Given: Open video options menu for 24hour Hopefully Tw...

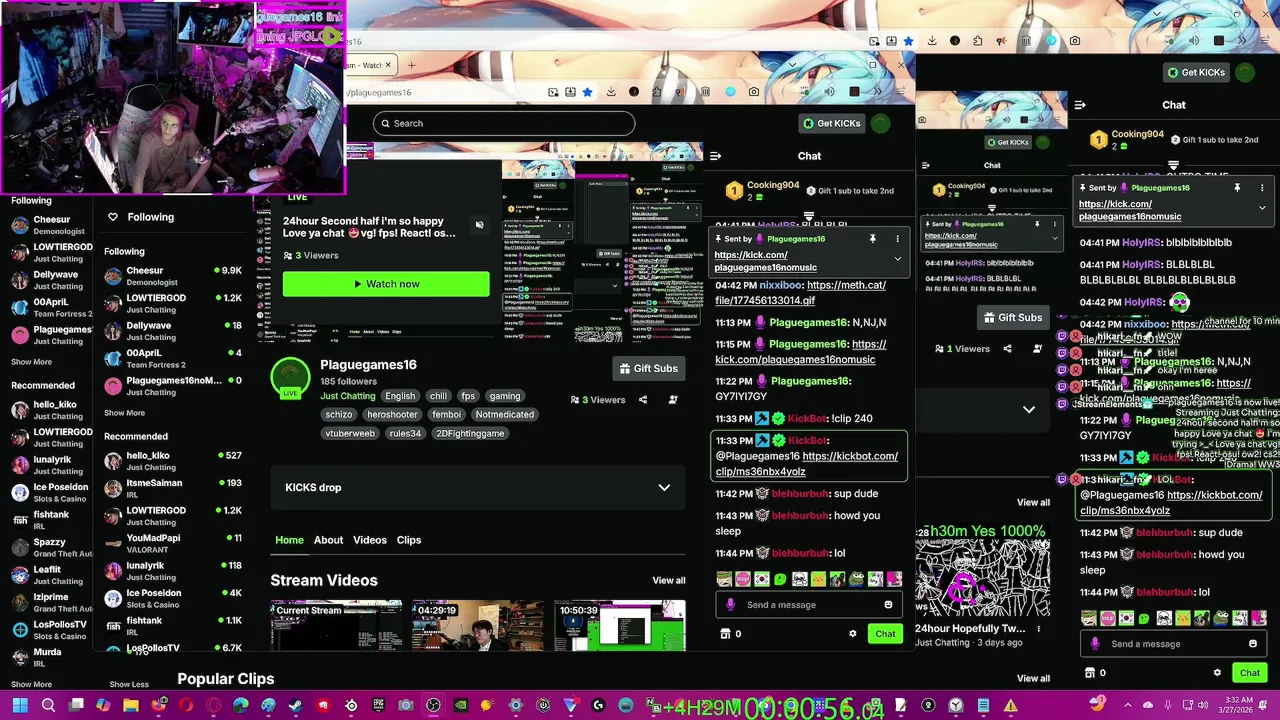Looking at the screenshot, I should click(1038, 629).
